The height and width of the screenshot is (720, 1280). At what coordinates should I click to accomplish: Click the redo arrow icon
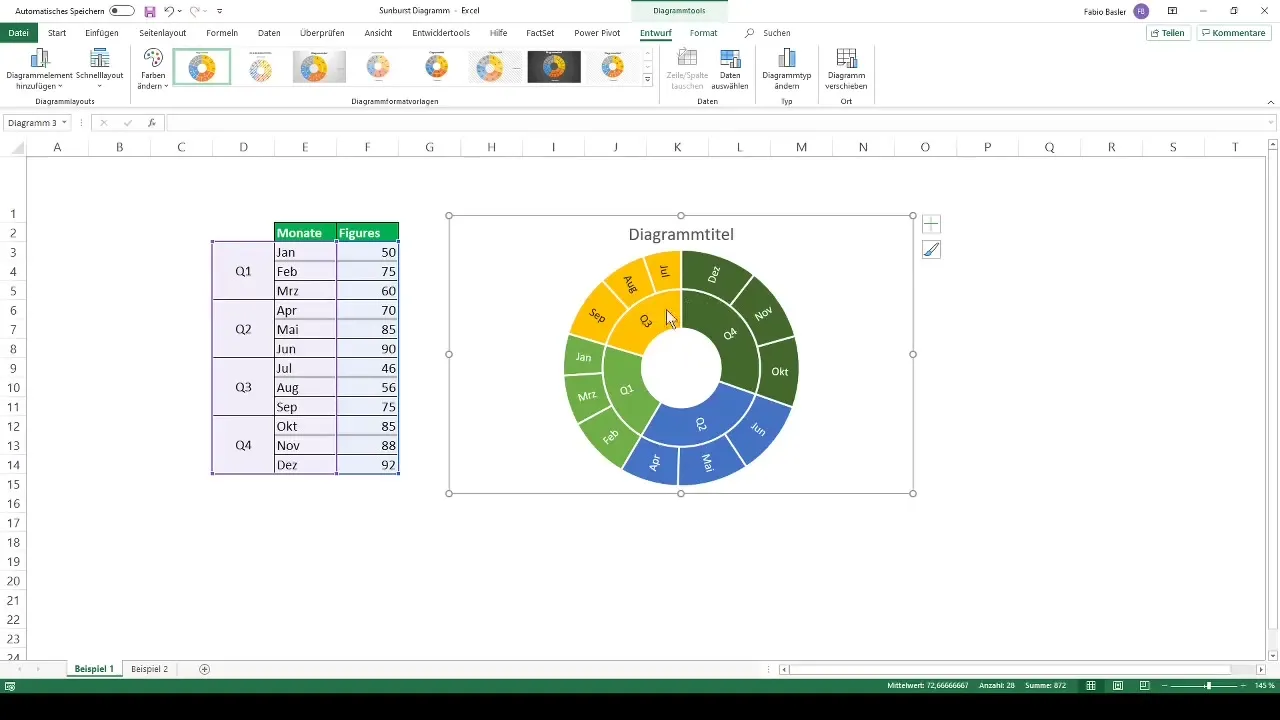point(196,11)
